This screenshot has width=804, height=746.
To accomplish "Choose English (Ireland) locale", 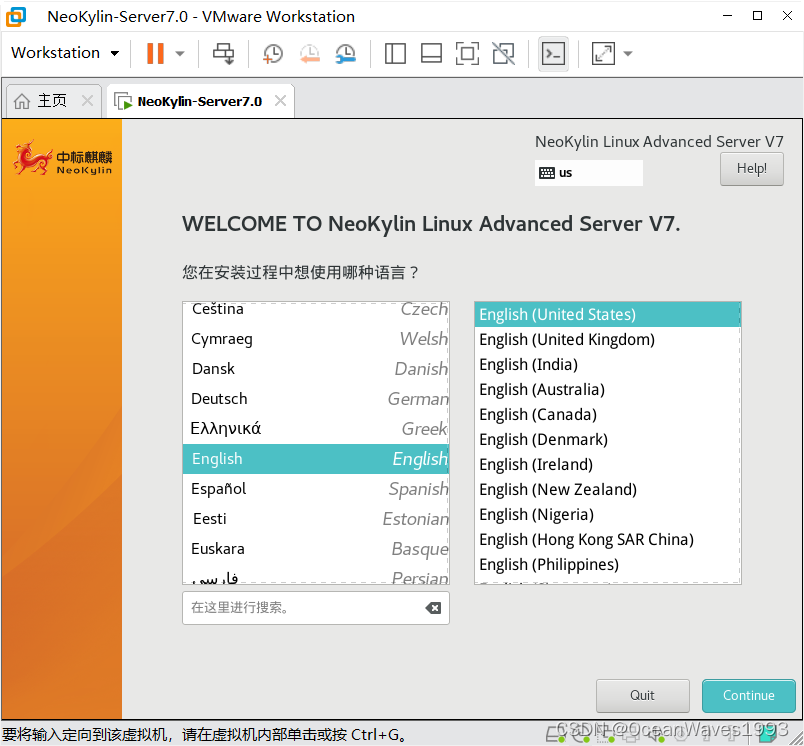I will click(608, 465).
